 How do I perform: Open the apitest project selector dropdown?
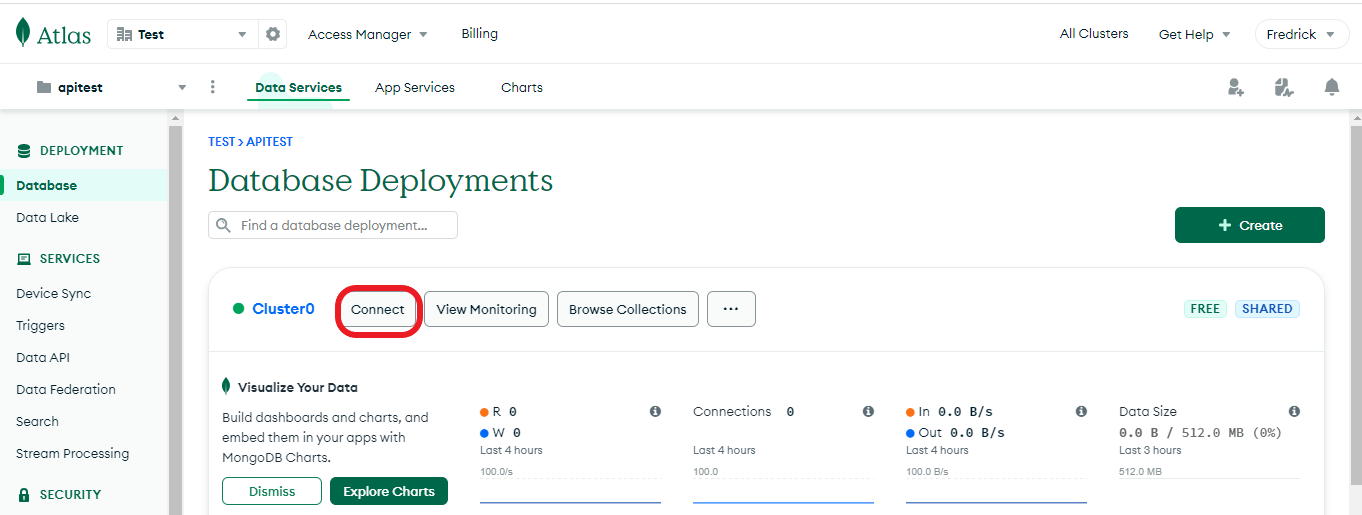pos(111,87)
